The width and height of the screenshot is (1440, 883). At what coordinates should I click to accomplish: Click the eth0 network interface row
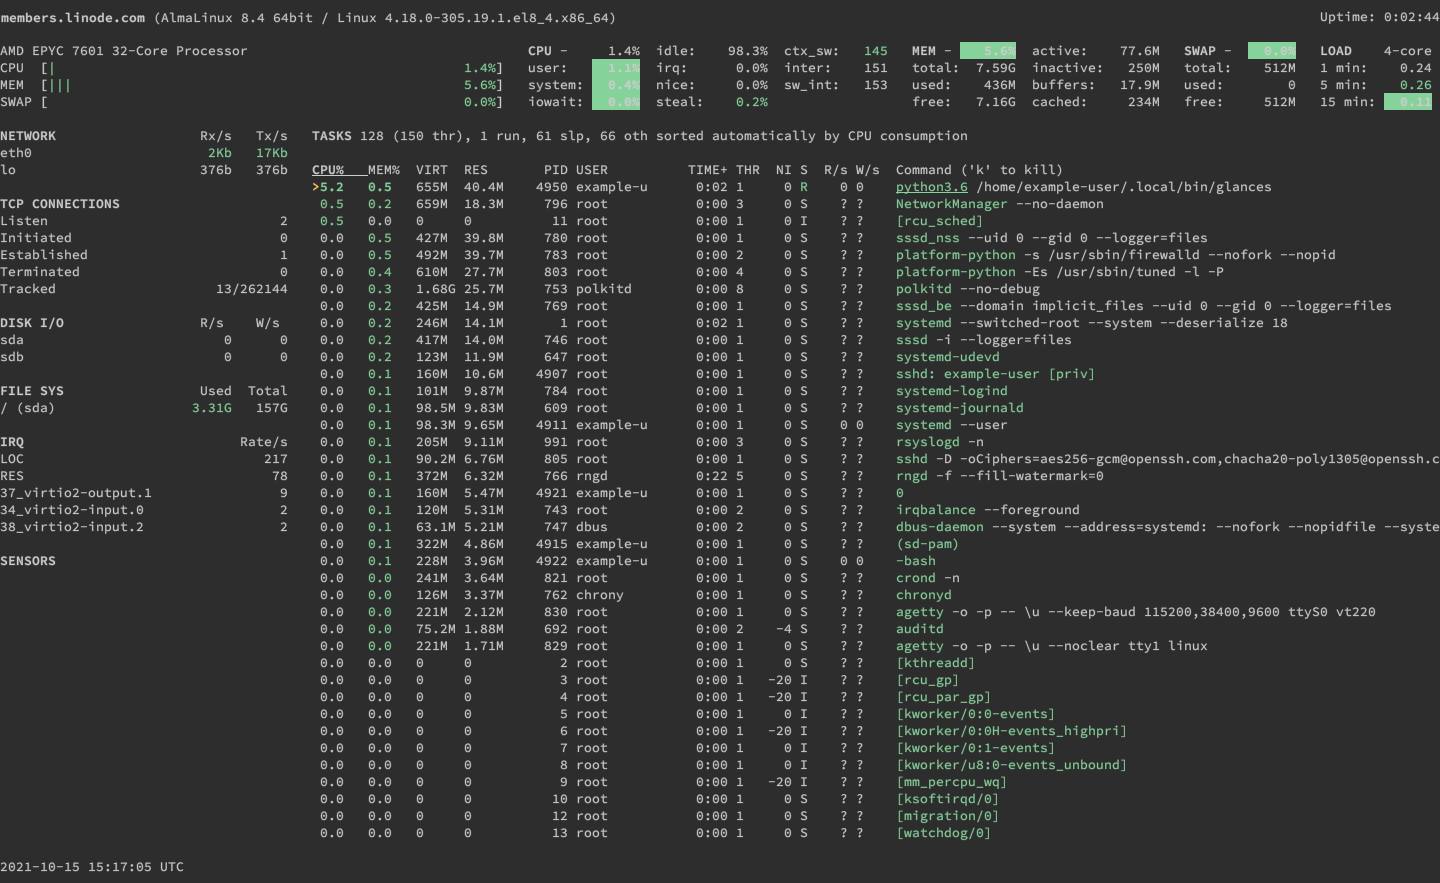(16, 153)
